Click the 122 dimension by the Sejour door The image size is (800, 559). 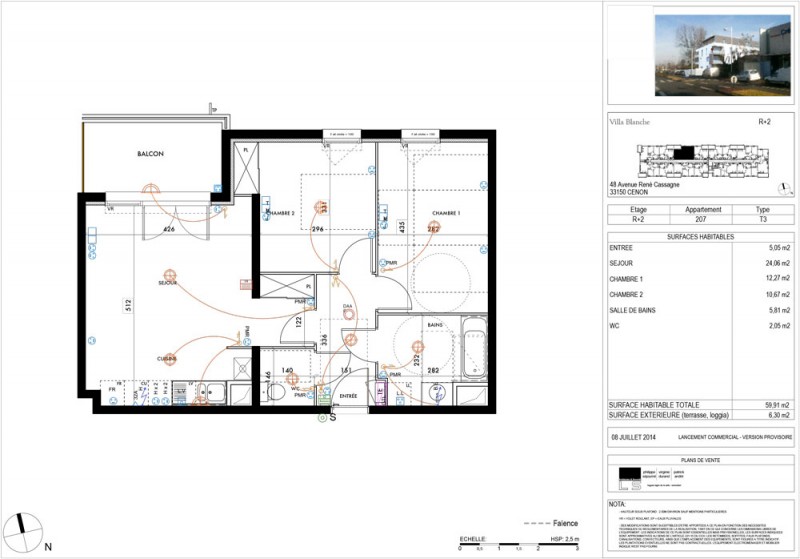pos(299,321)
